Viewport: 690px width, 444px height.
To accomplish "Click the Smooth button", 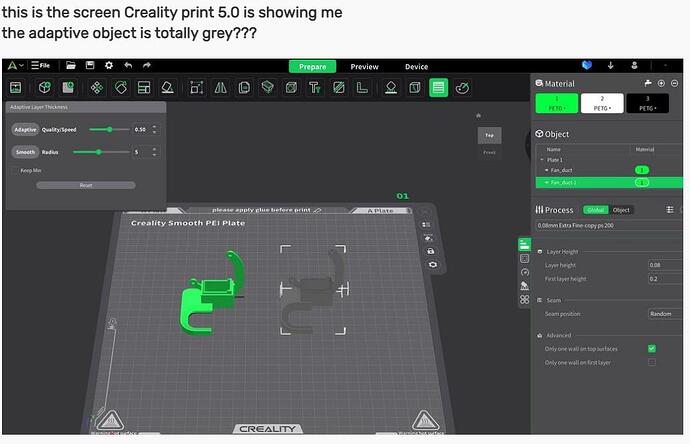I will (x=25, y=152).
